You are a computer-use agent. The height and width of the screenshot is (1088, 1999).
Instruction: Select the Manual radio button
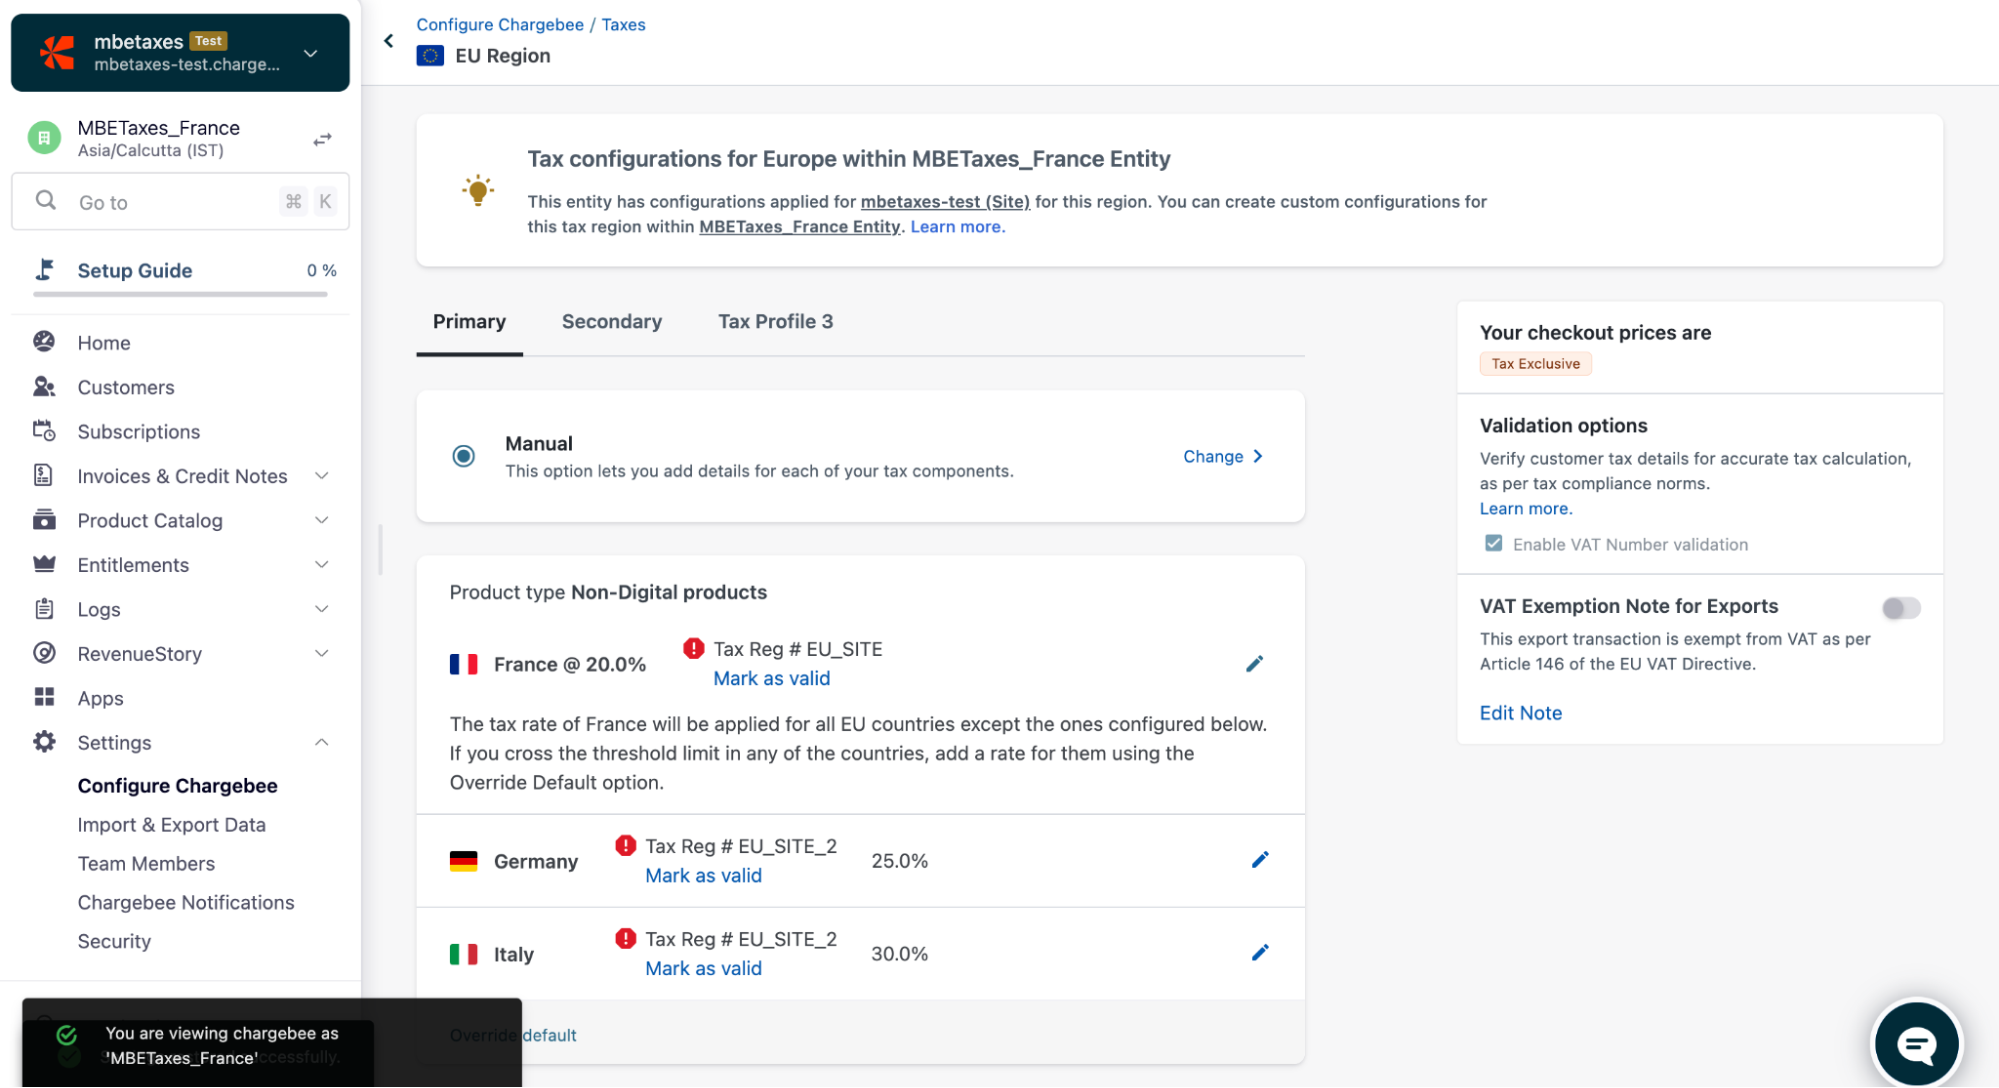tap(463, 457)
